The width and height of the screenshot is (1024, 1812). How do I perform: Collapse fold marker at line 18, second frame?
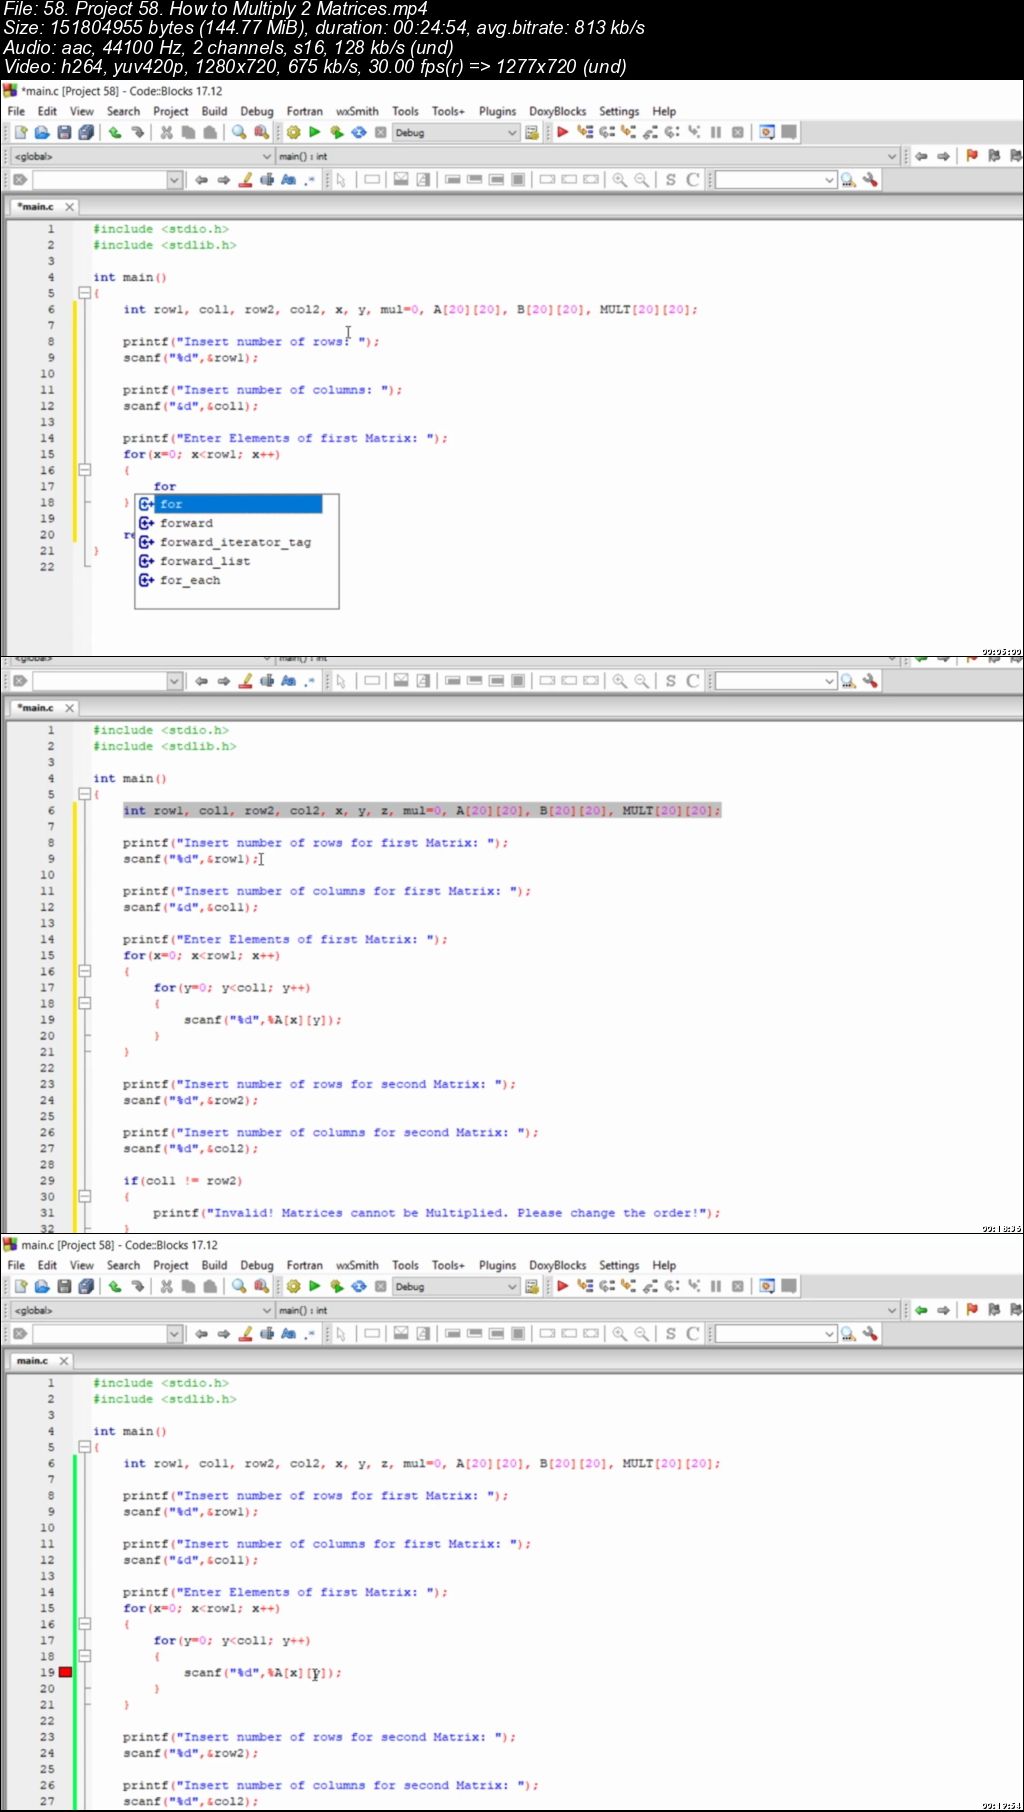coord(85,1003)
